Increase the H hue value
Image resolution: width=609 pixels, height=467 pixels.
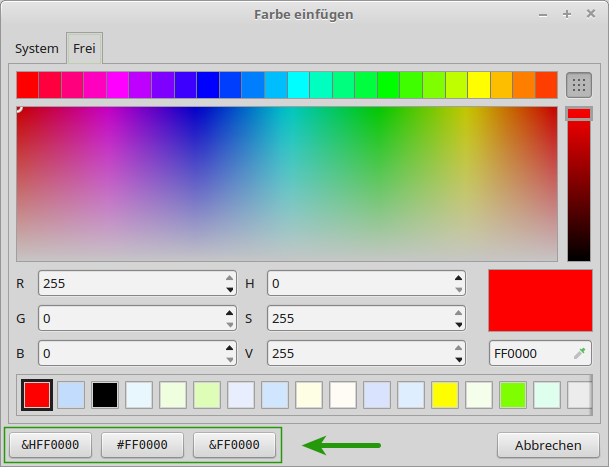coord(459,279)
